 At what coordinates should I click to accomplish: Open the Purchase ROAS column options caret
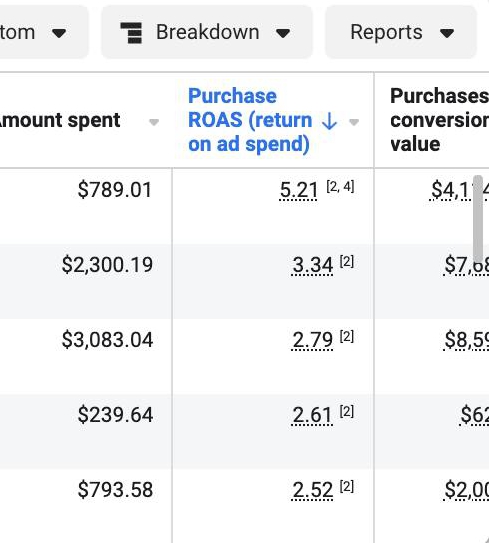pyautogui.click(x=354, y=122)
